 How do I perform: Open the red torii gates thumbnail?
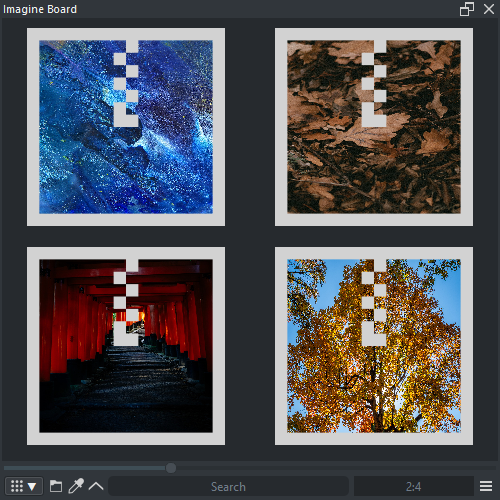pos(126,346)
